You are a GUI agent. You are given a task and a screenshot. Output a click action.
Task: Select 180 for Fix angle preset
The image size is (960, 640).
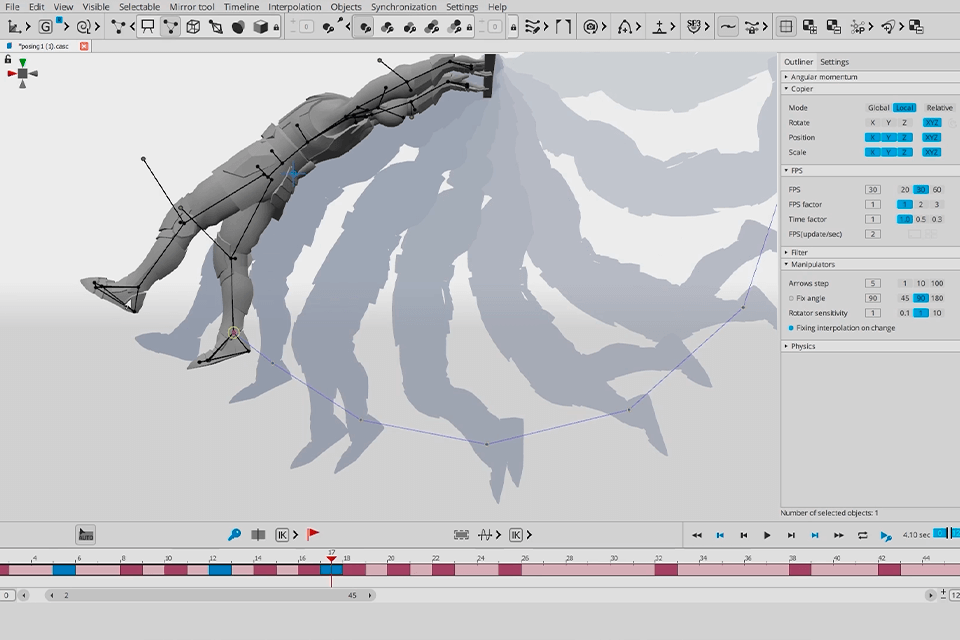pos(937,298)
